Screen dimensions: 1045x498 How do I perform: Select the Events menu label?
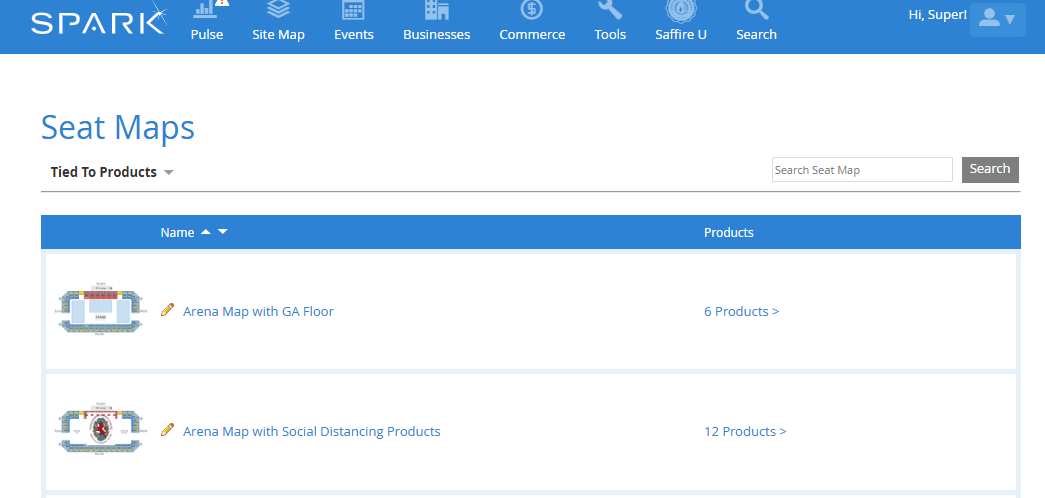tap(354, 35)
